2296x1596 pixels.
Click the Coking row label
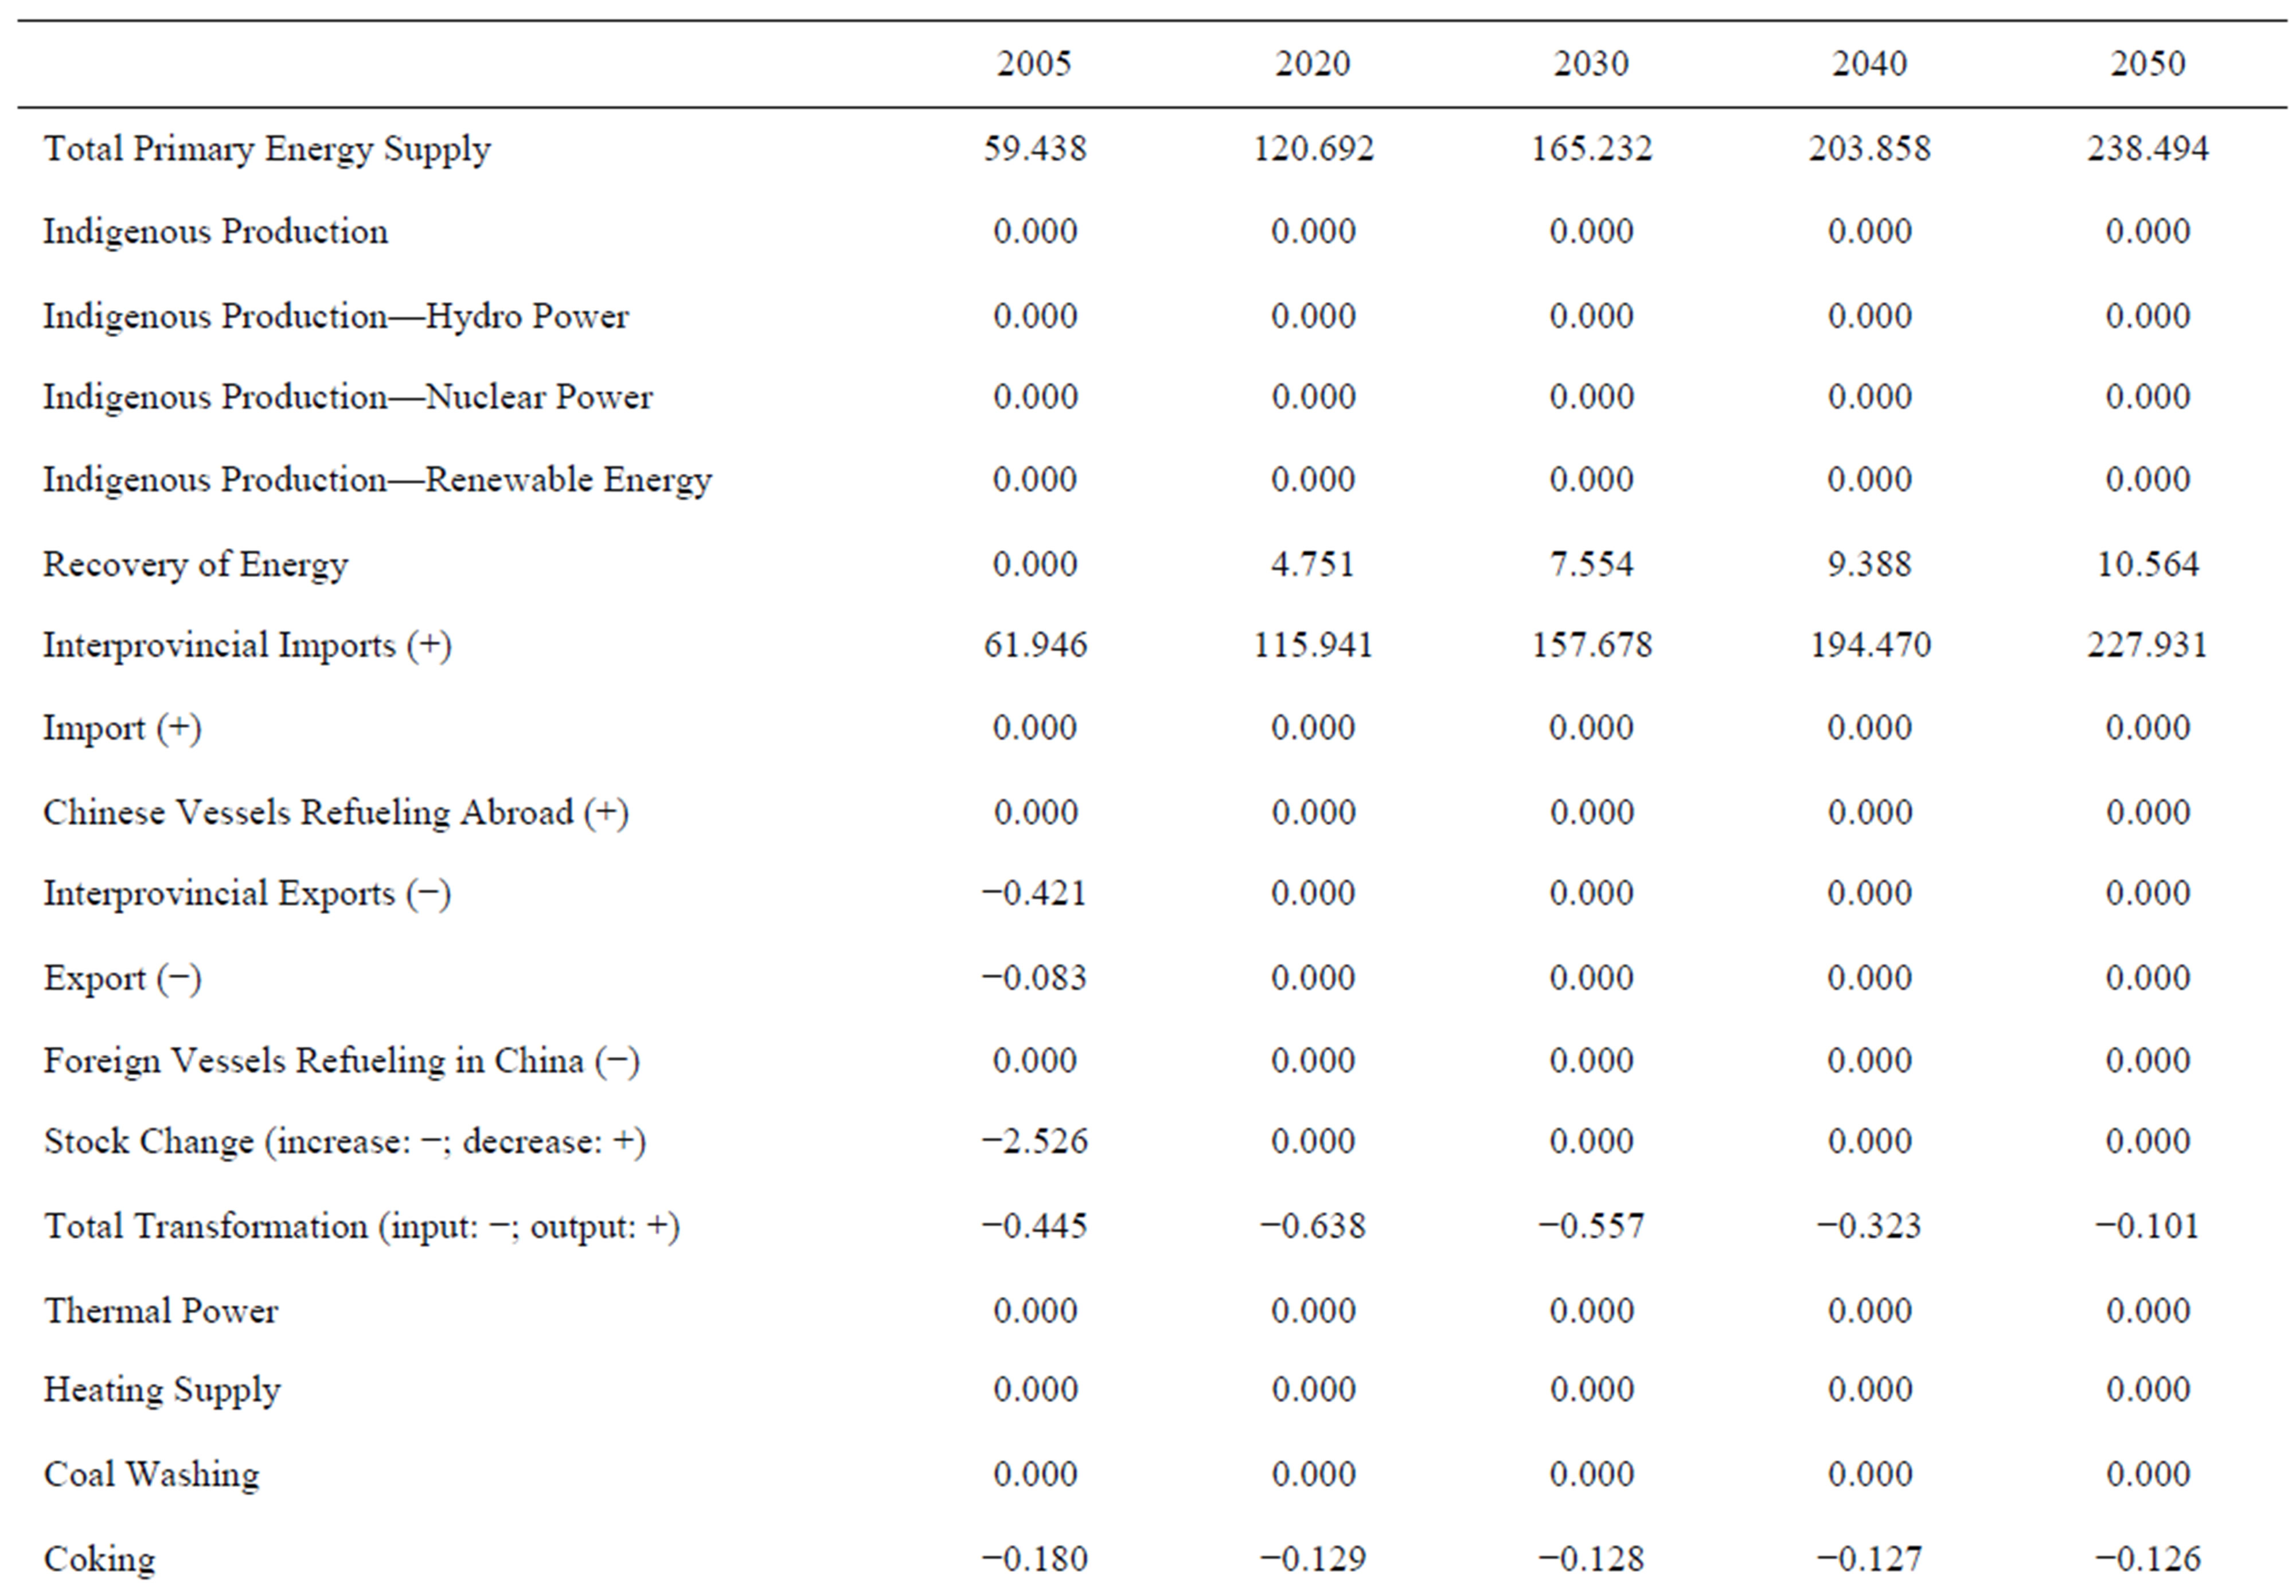coord(100,1560)
